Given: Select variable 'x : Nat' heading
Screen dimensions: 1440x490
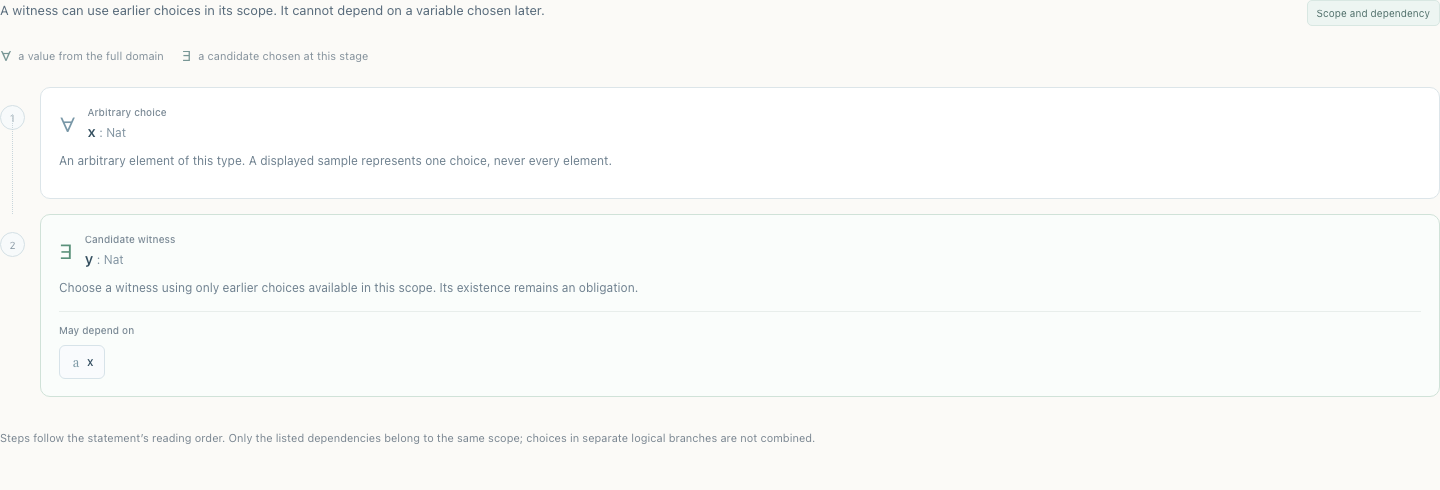Looking at the screenshot, I should coord(107,132).
